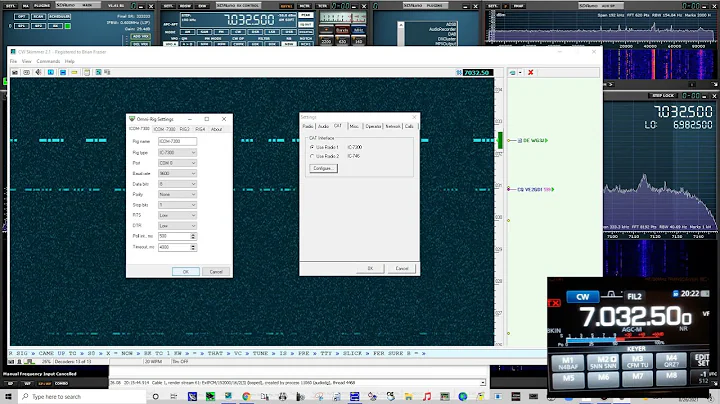Tap M2 SNN SNN keyer memory

click(x=603, y=362)
